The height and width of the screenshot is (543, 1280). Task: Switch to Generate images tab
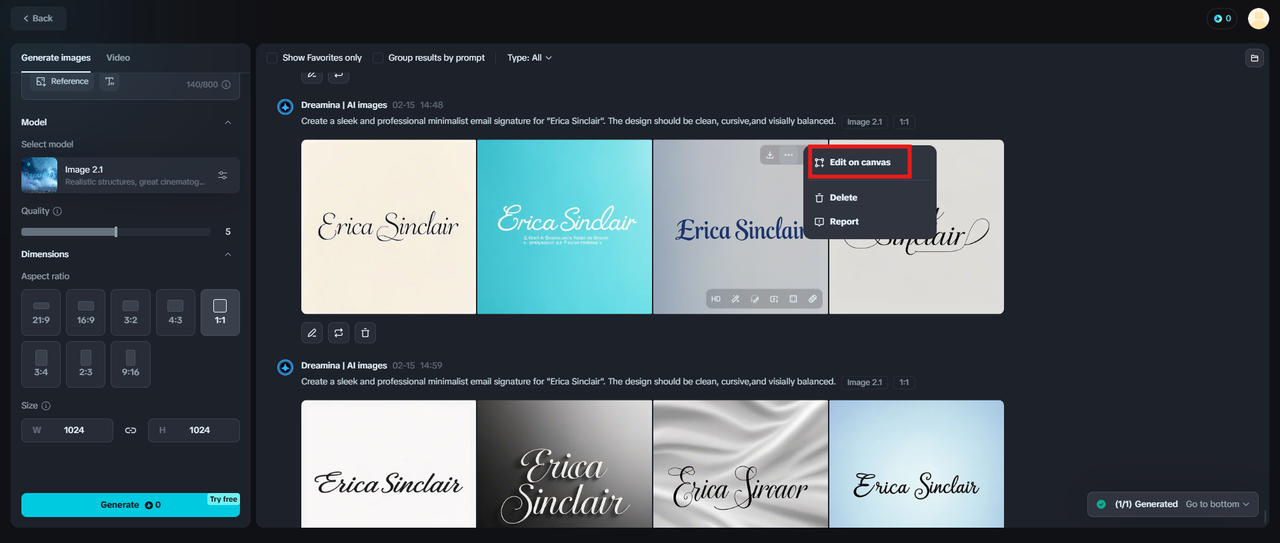(56, 58)
